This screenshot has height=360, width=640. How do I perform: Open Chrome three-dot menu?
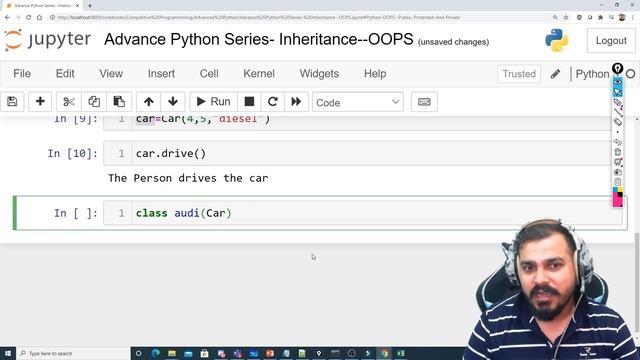(633, 18)
